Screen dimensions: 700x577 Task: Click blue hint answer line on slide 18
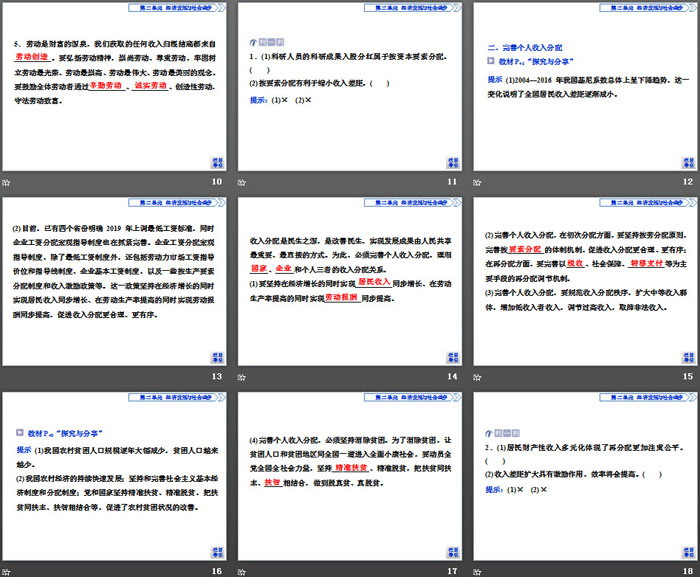tap(516, 489)
